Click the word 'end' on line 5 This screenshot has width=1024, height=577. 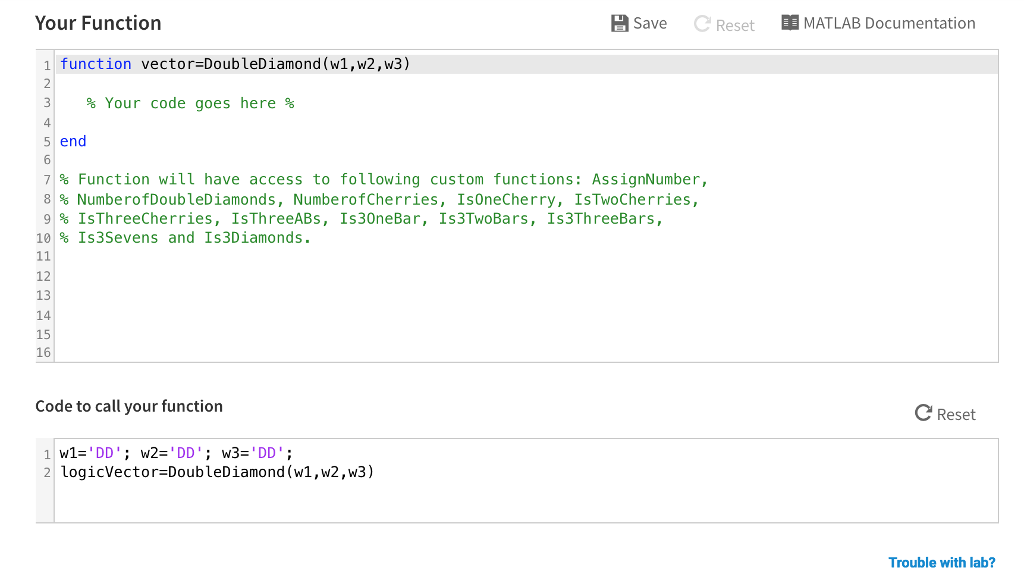click(x=72, y=141)
